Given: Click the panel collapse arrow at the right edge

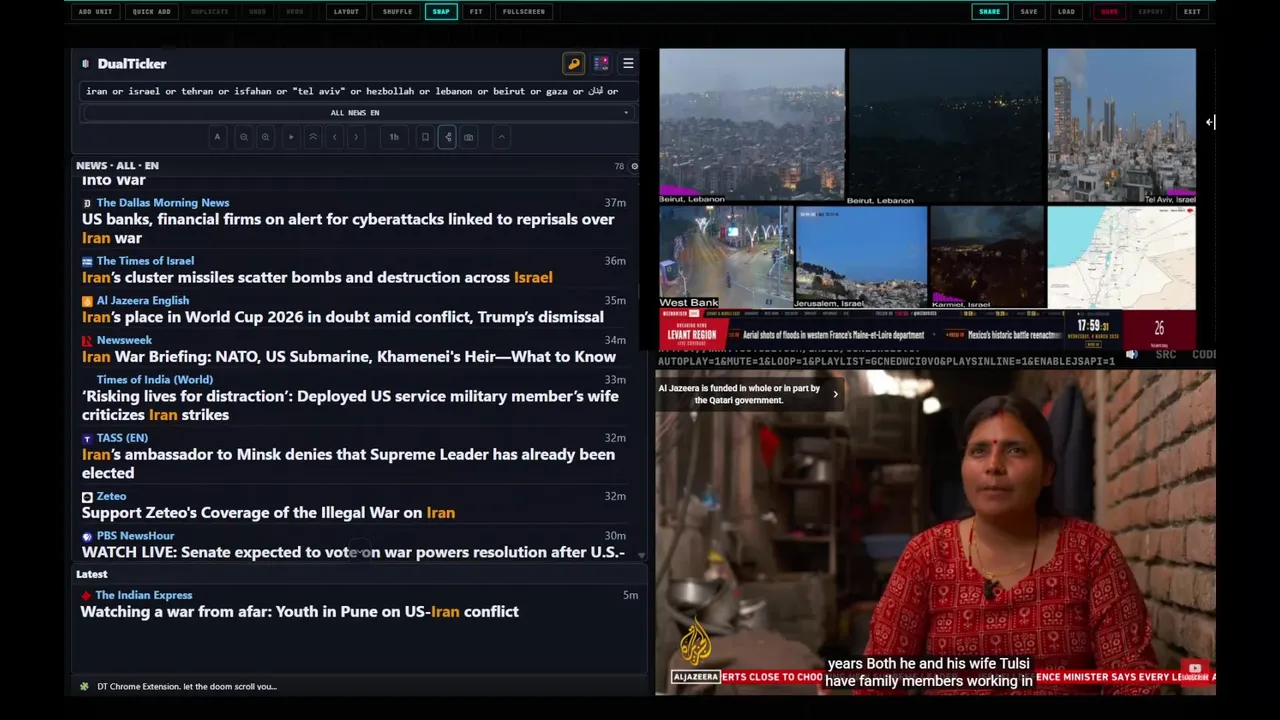Looking at the screenshot, I should [1210, 122].
